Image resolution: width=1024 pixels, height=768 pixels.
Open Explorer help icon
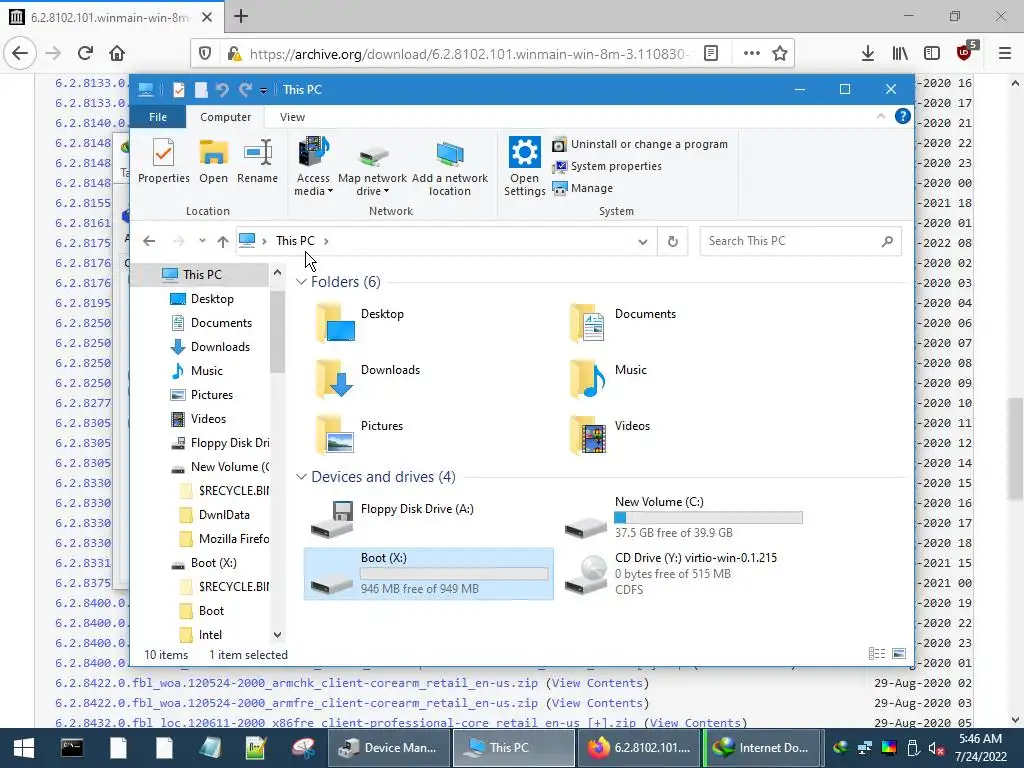tap(903, 116)
